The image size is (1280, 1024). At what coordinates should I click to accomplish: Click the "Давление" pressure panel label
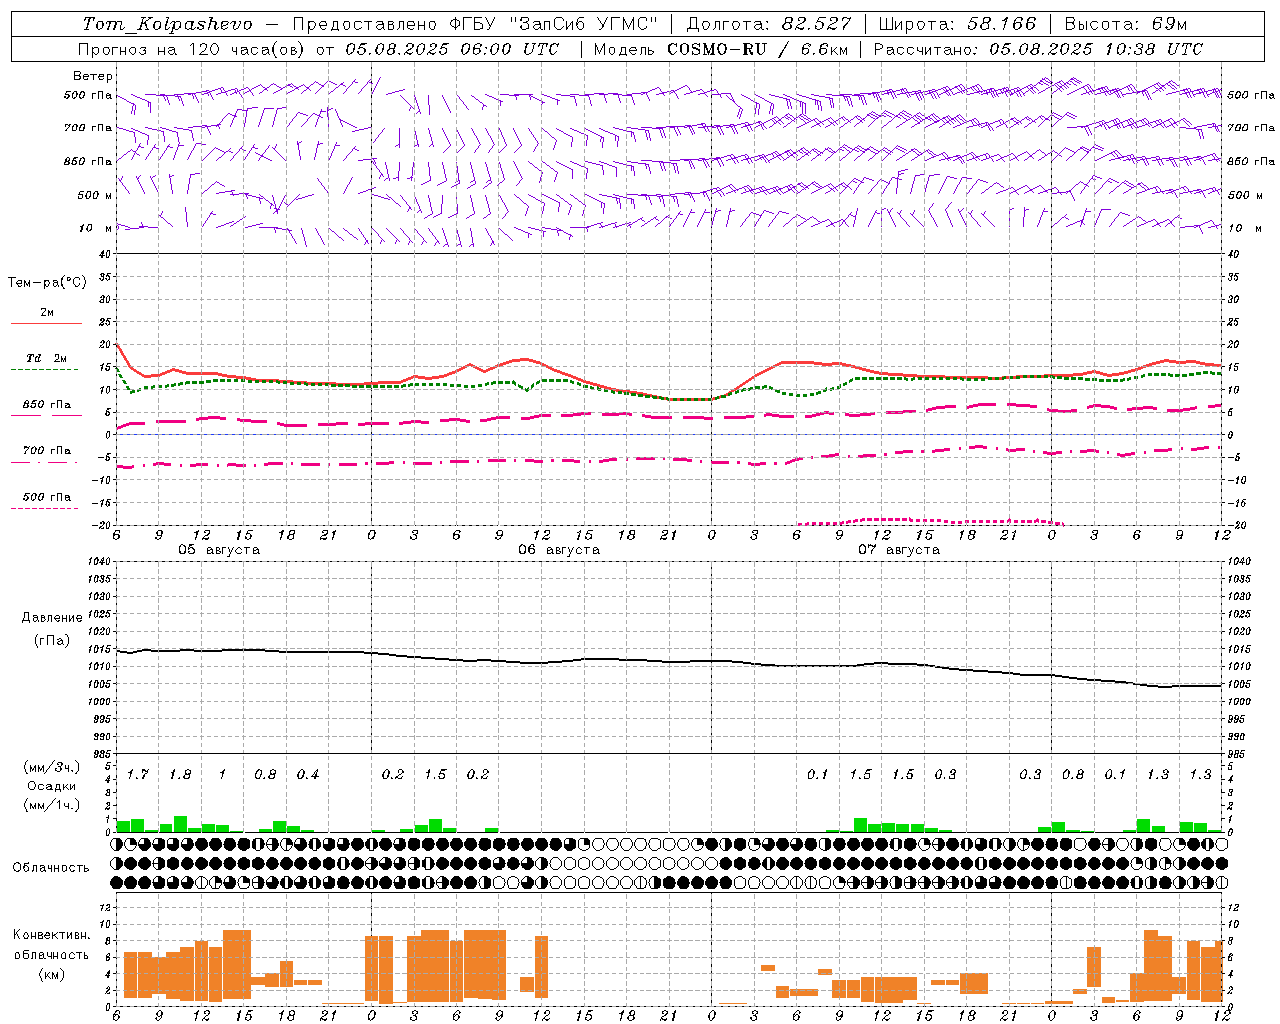click(x=52, y=618)
